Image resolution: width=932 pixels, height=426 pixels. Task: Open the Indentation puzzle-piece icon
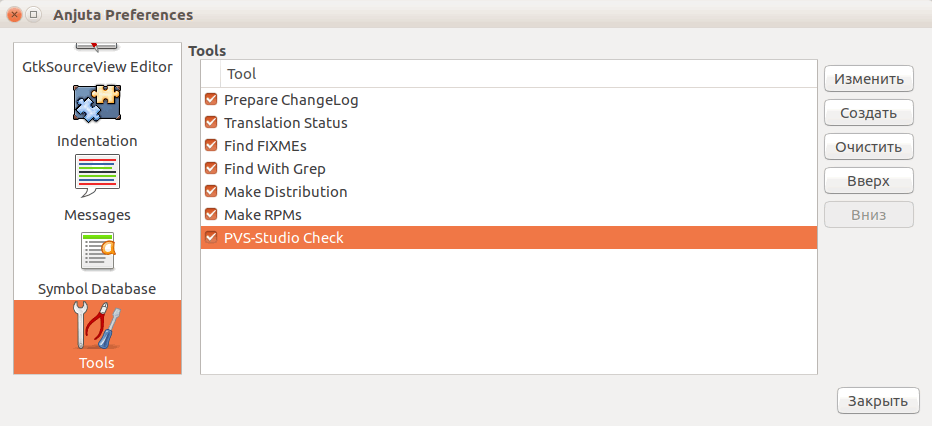[97, 103]
